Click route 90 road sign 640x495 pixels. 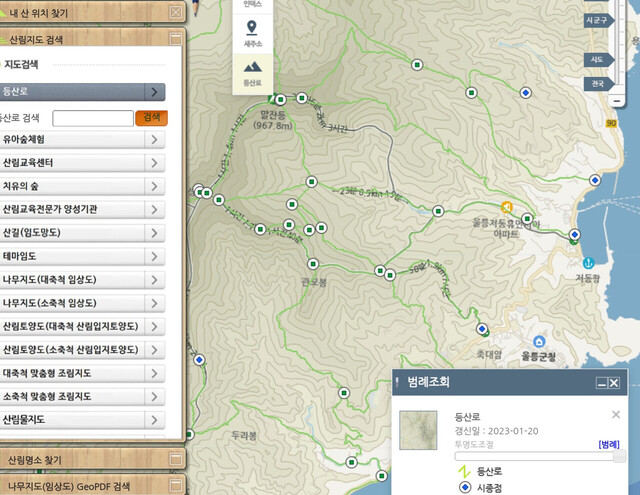tap(611, 123)
